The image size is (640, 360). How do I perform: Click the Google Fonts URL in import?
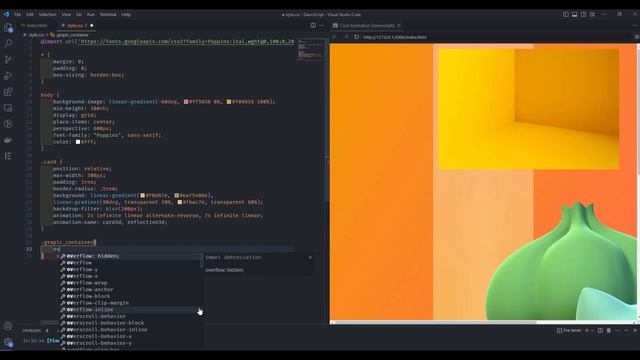click(x=187, y=41)
